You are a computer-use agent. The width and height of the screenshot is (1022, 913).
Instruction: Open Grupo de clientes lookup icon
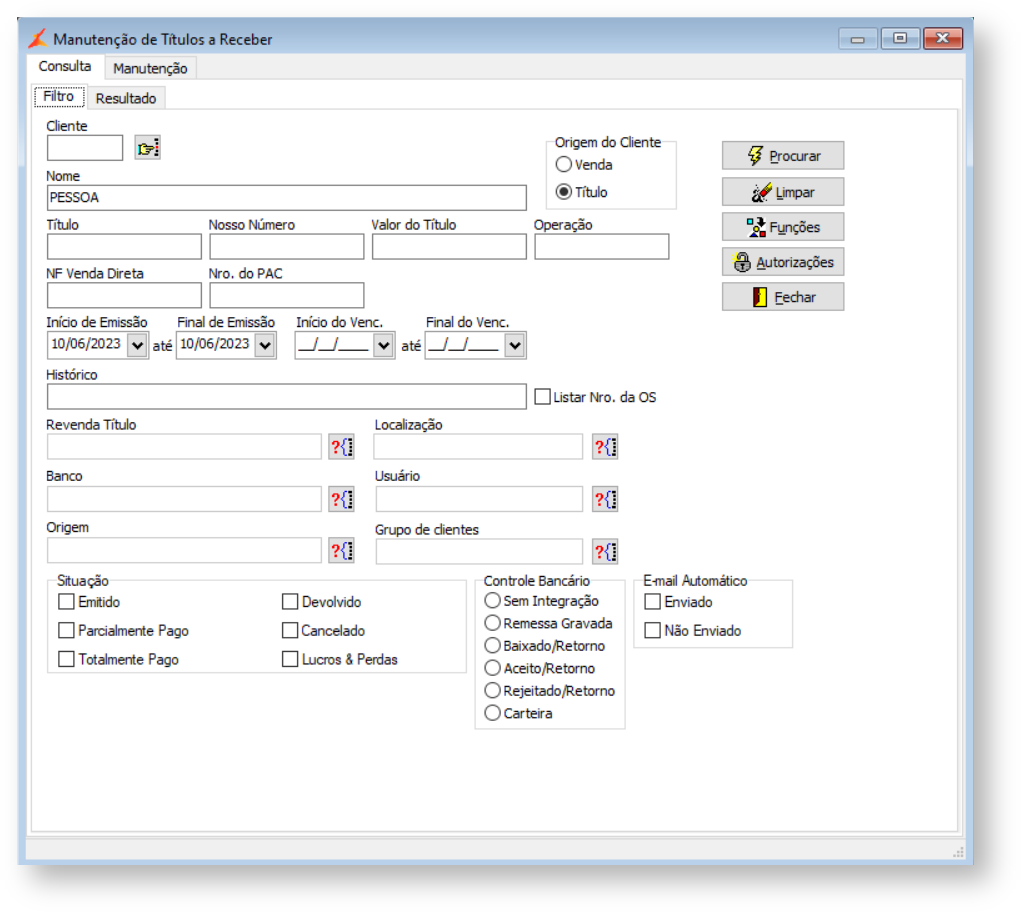coord(606,552)
